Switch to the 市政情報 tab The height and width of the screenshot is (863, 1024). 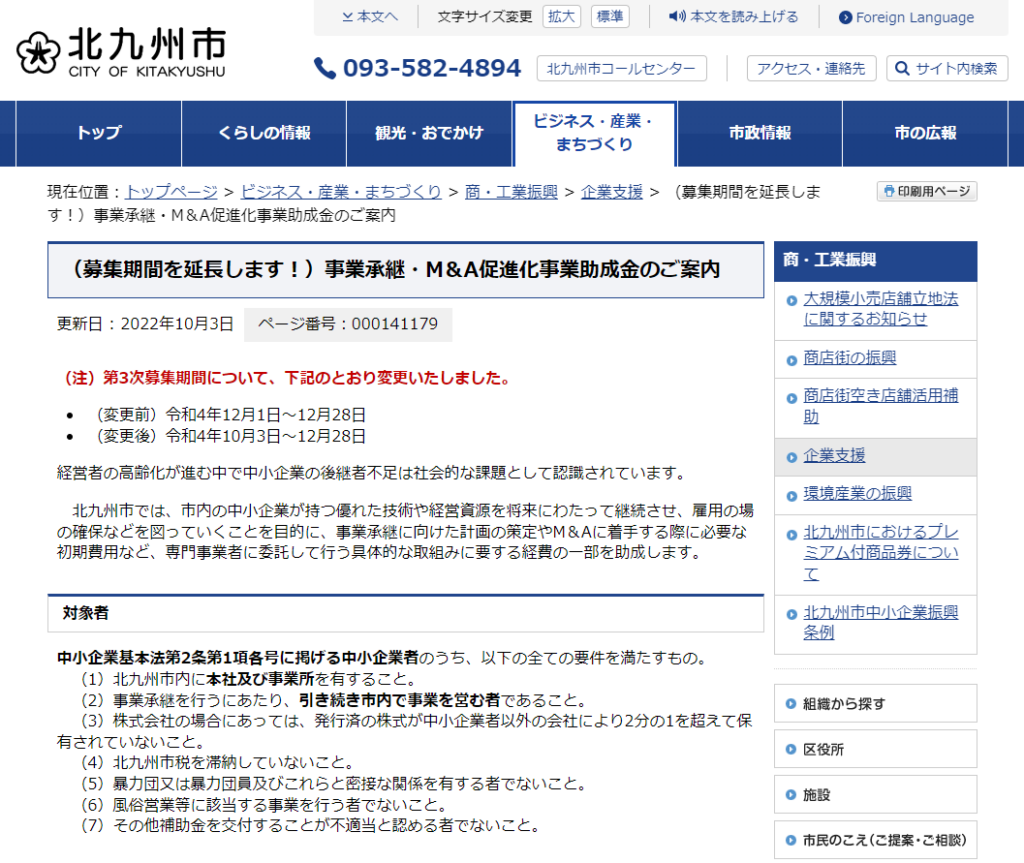tap(759, 133)
